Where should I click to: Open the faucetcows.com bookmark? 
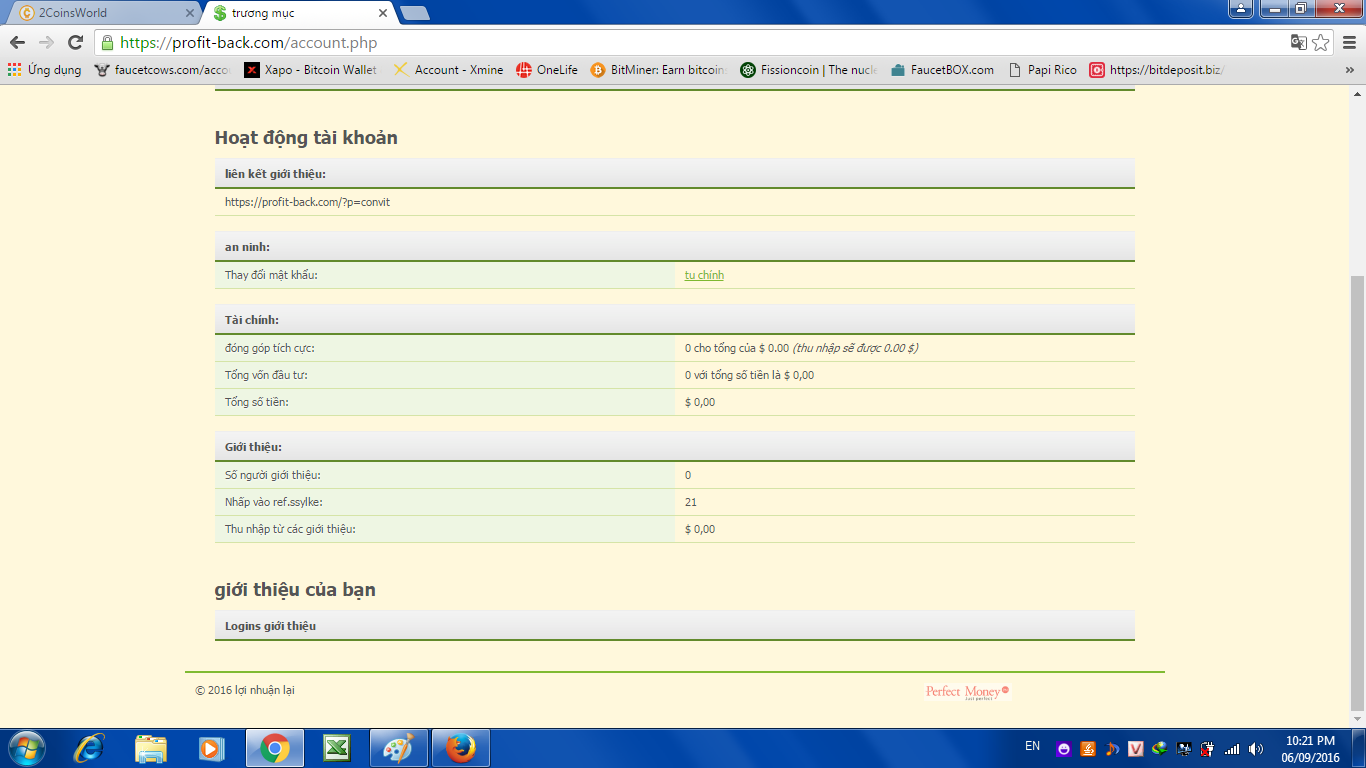(x=163, y=70)
